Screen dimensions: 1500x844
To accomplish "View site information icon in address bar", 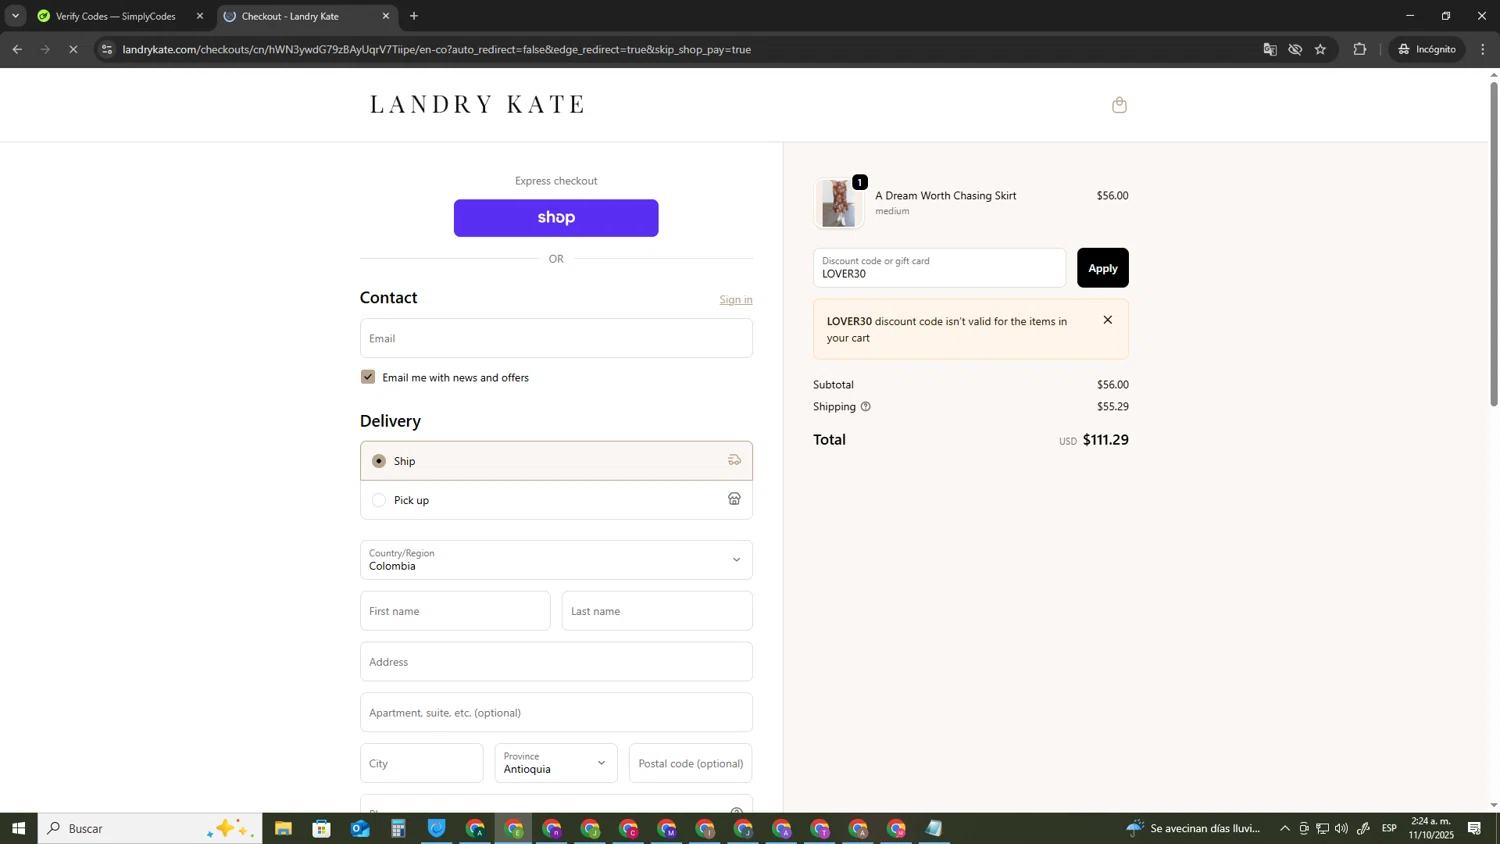I will [107, 49].
